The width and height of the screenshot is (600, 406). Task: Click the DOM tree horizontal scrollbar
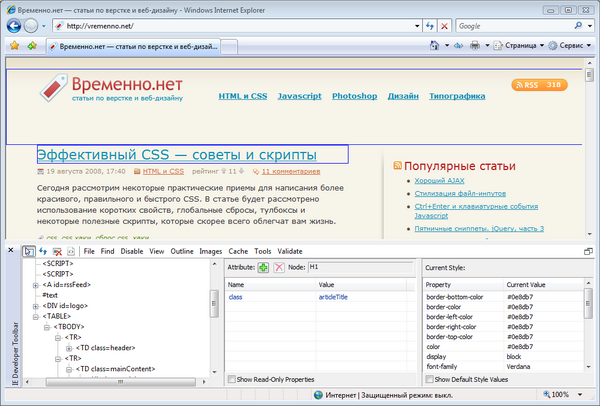tap(121, 382)
